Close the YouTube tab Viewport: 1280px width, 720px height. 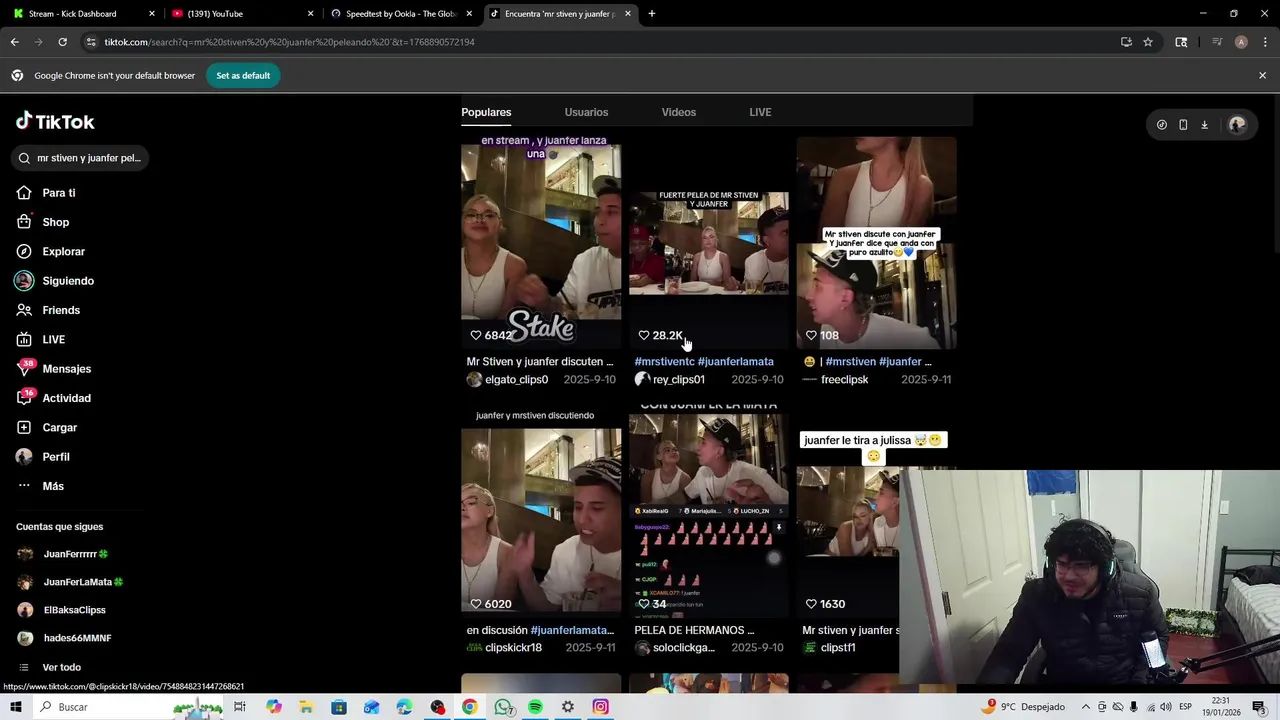click(310, 14)
